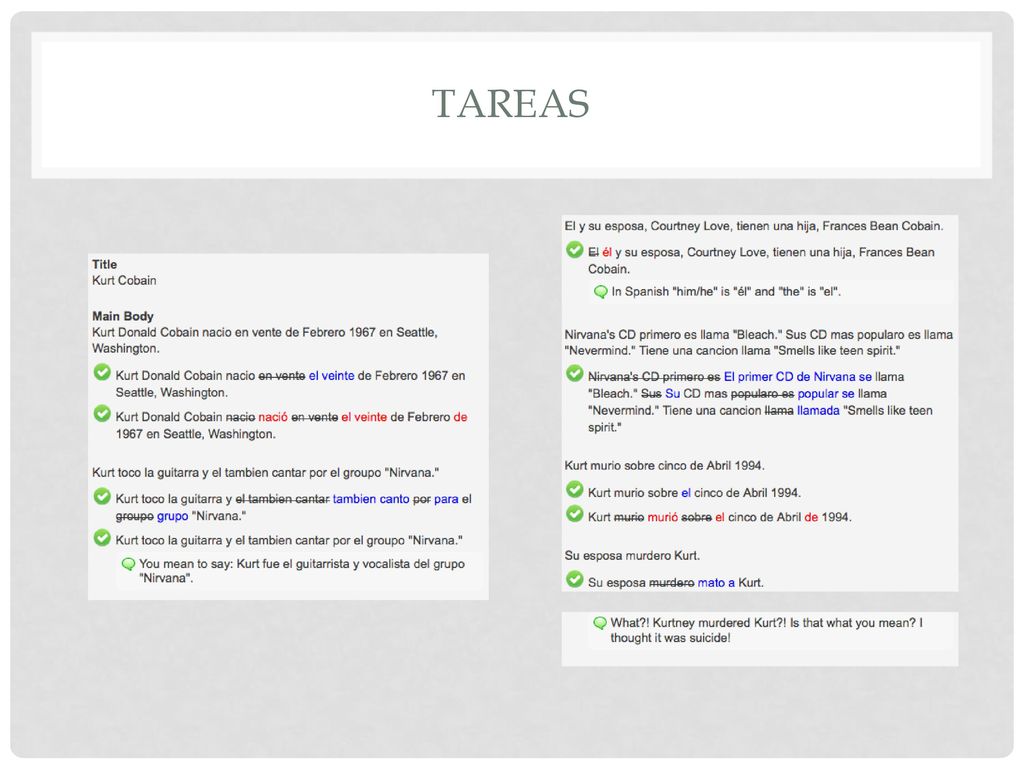This screenshot has width=1024, height=768.
Task: Click the struck-through word "sobre"
Action: [697, 518]
